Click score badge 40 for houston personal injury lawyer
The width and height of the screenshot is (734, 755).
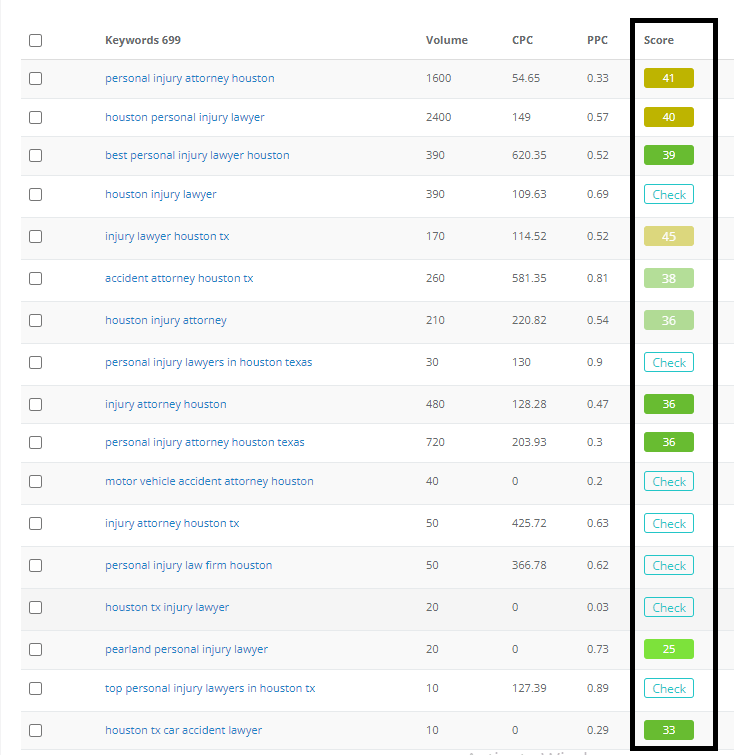pyautogui.click(x=668, y=117)
